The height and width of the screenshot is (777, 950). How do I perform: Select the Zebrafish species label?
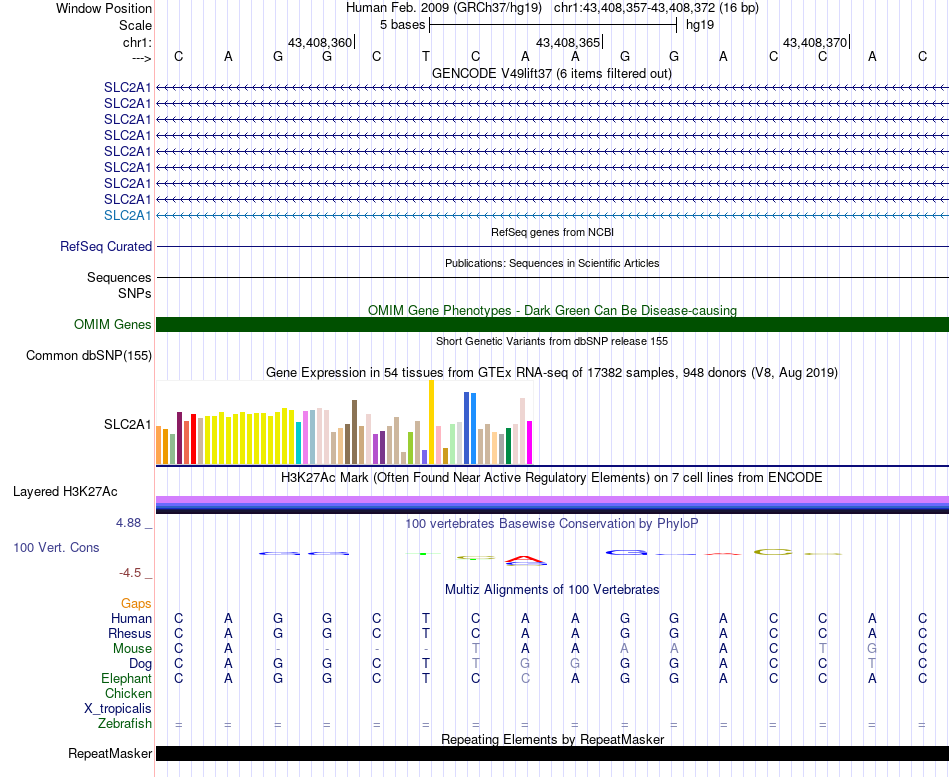point(125,723)
